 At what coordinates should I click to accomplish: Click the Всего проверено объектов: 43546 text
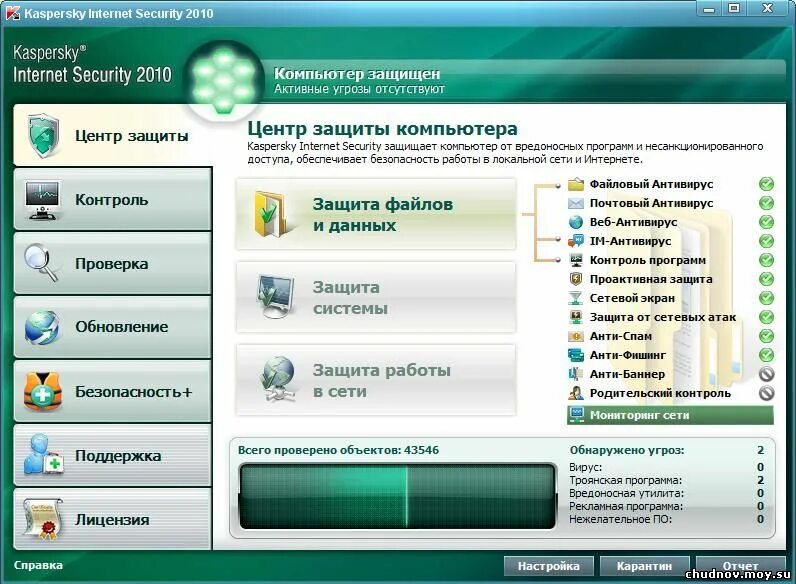pyautogui.click(x=339, y=450)
